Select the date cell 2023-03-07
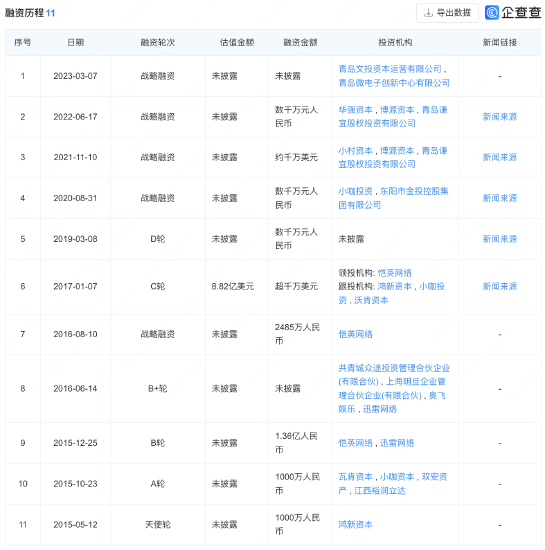The height and width of the screenshot is (550, 545). coord(75,76)
